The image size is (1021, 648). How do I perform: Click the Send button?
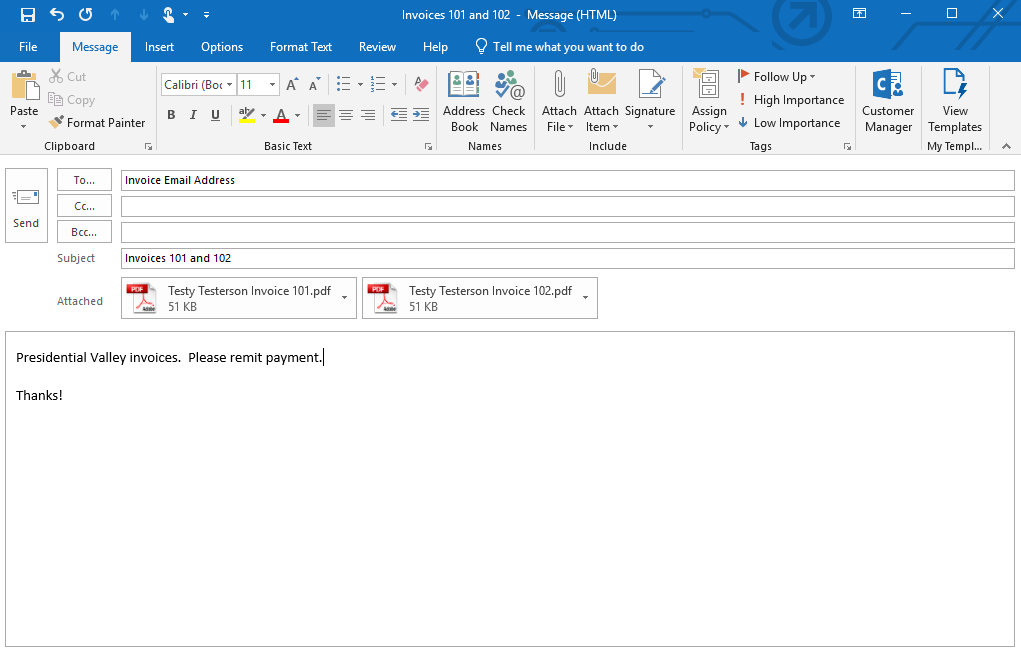[26, 205]
